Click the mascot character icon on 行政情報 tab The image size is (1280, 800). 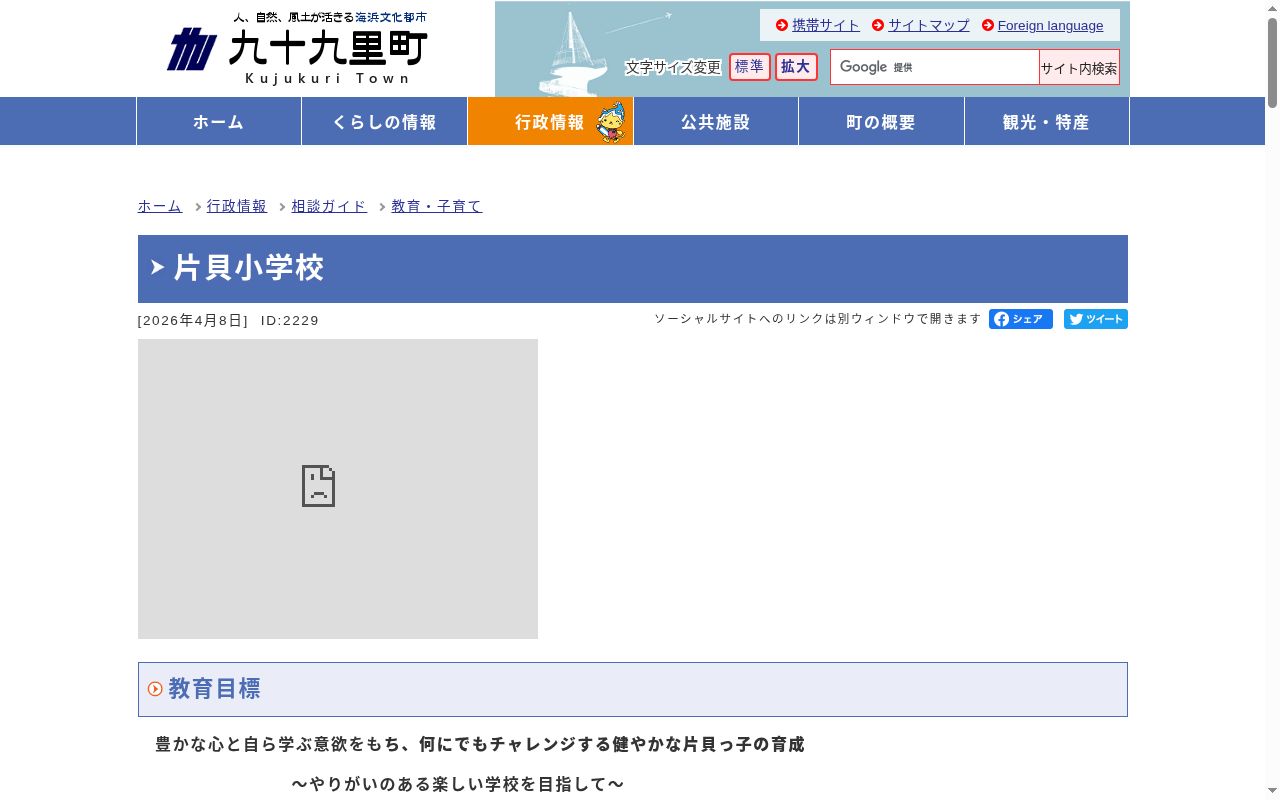click(x=611, y=122)
